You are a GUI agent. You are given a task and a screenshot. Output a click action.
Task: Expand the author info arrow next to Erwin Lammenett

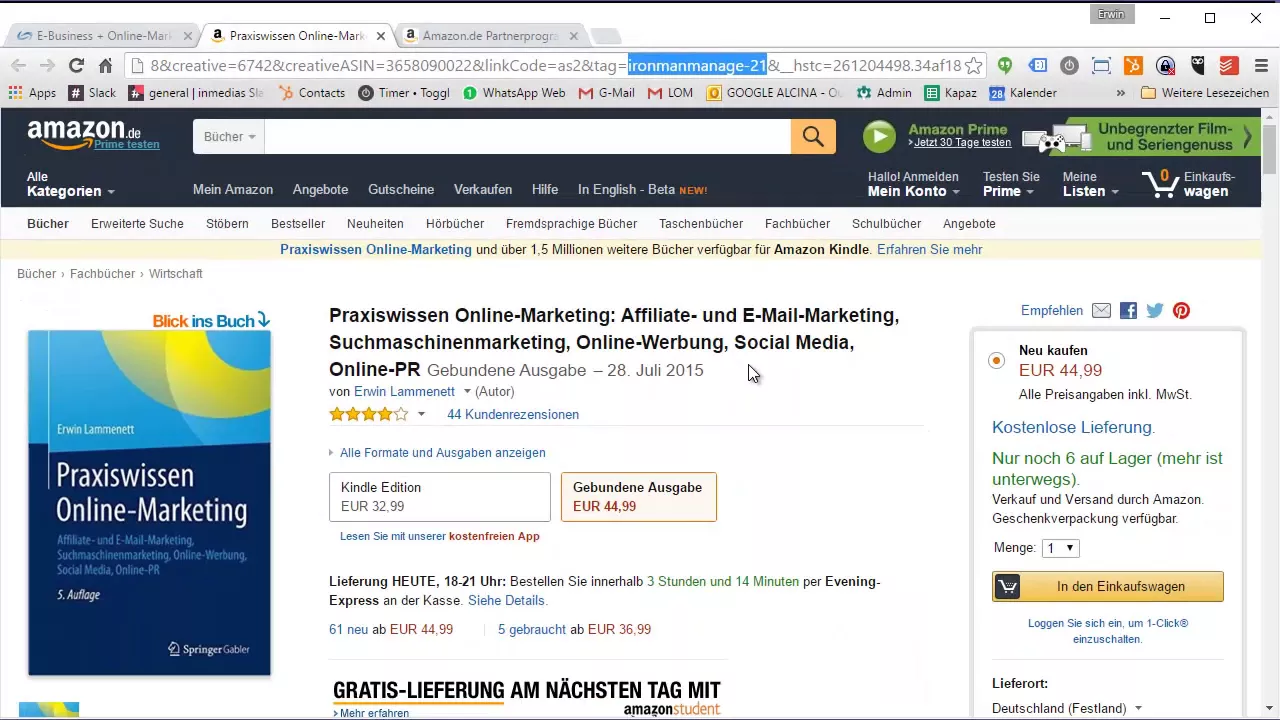[x=466, y=392]
